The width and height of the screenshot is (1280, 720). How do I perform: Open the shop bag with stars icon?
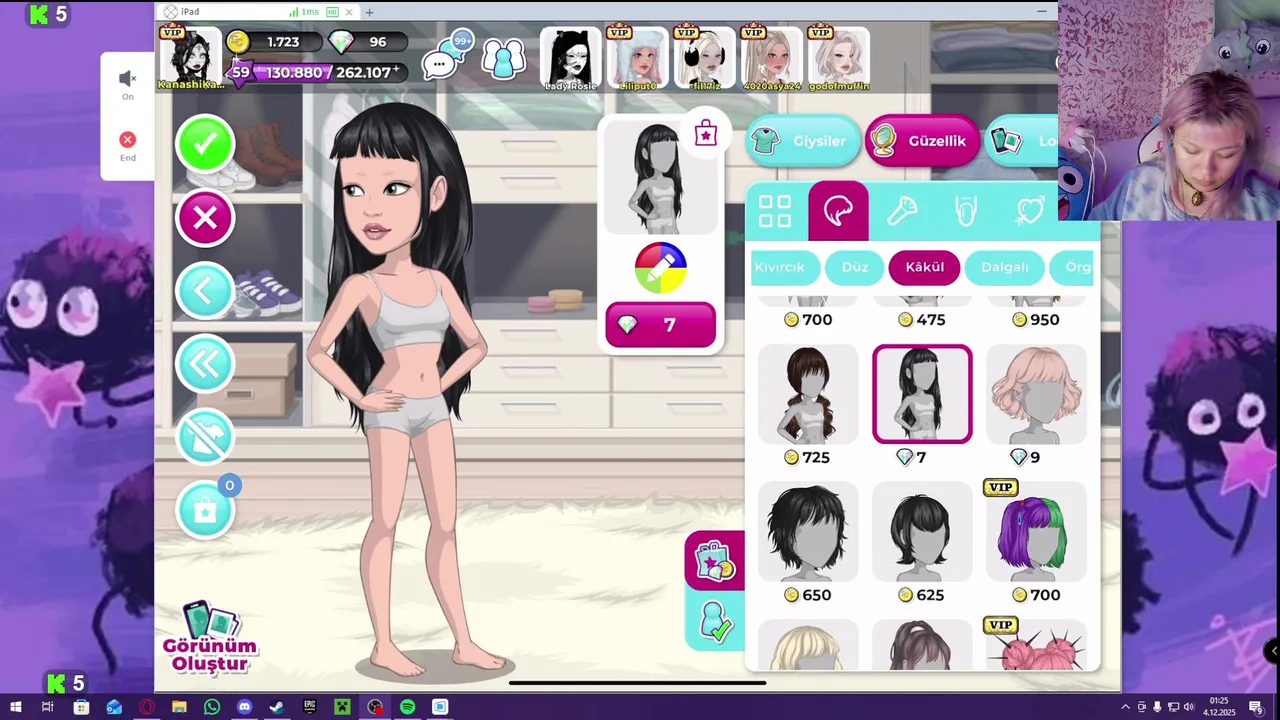coord(715,560)
